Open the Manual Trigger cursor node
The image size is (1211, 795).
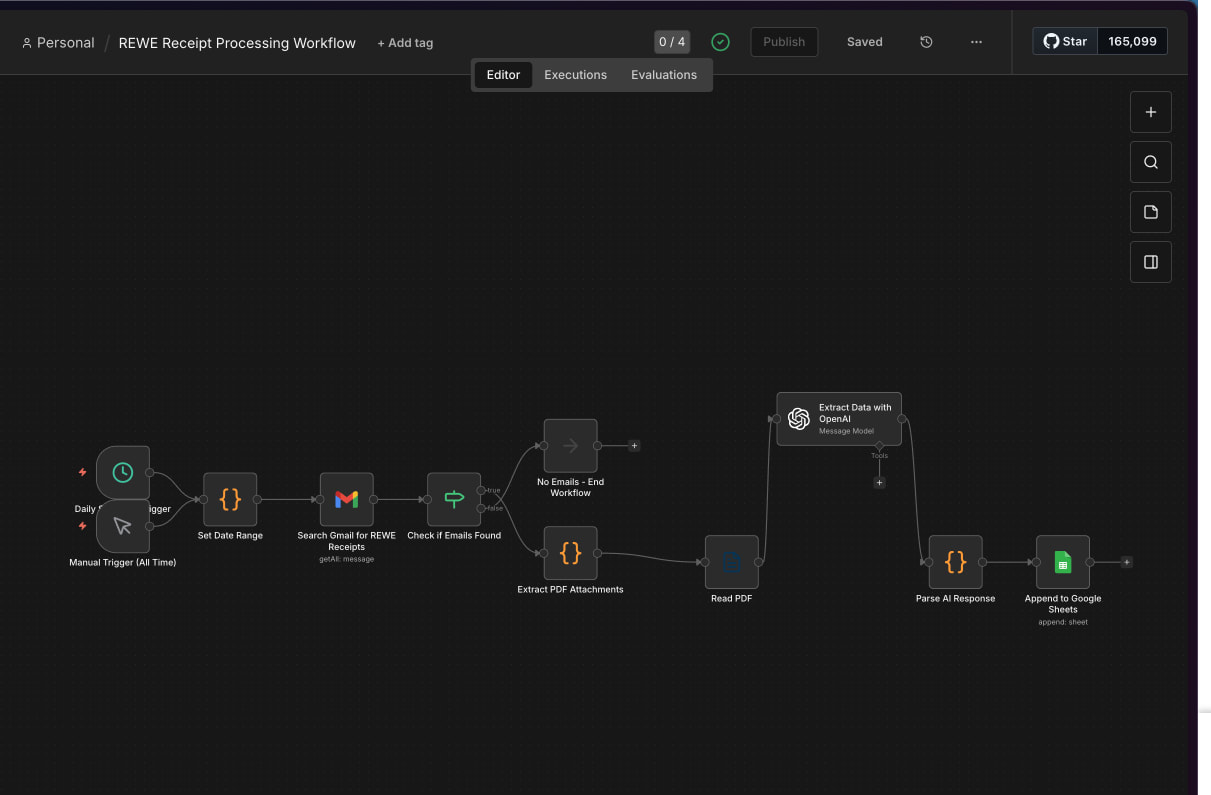coord(123,526)
